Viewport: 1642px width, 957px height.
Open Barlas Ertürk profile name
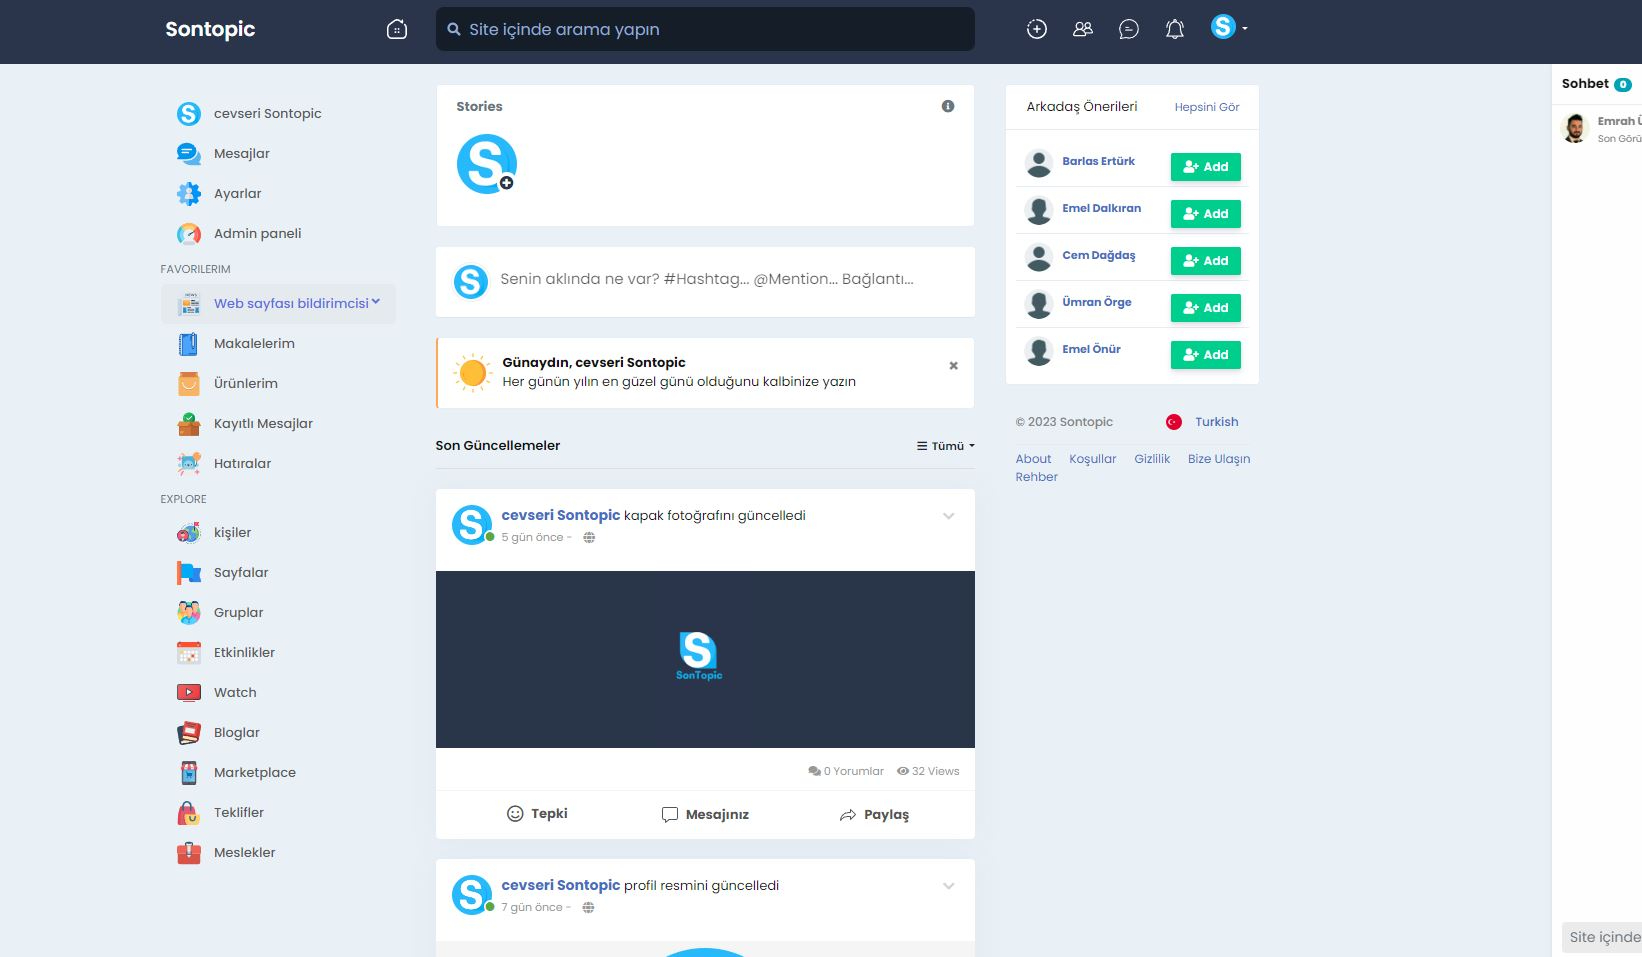coord(1098,161)
